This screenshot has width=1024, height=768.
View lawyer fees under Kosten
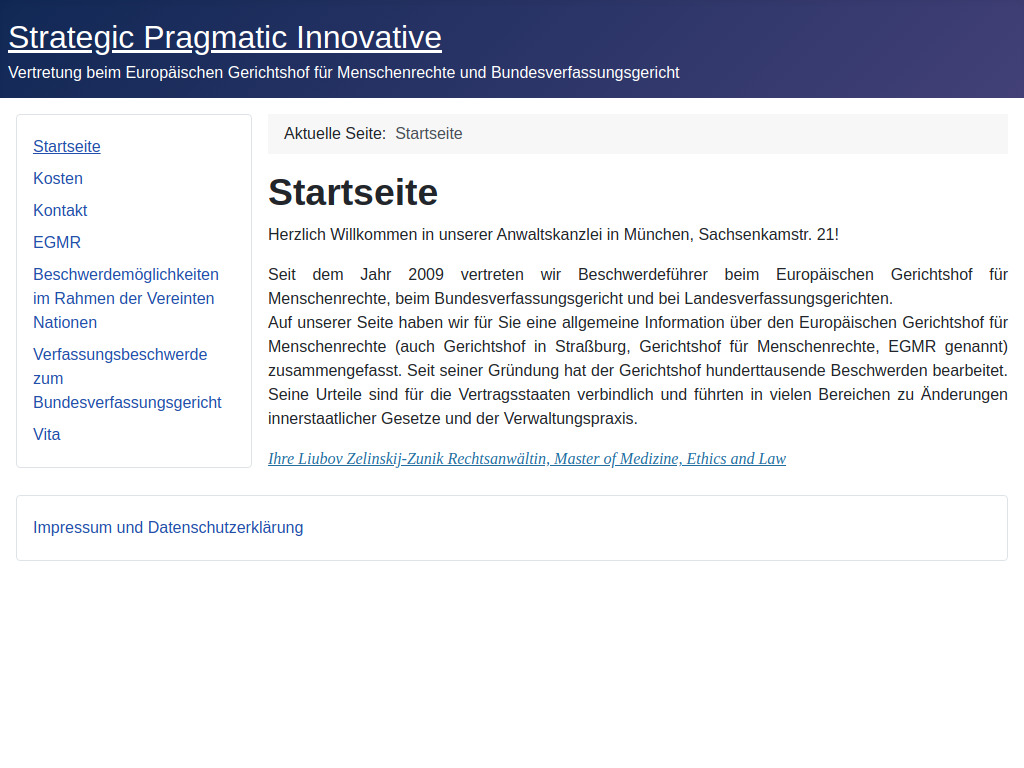tap(58, 178)
